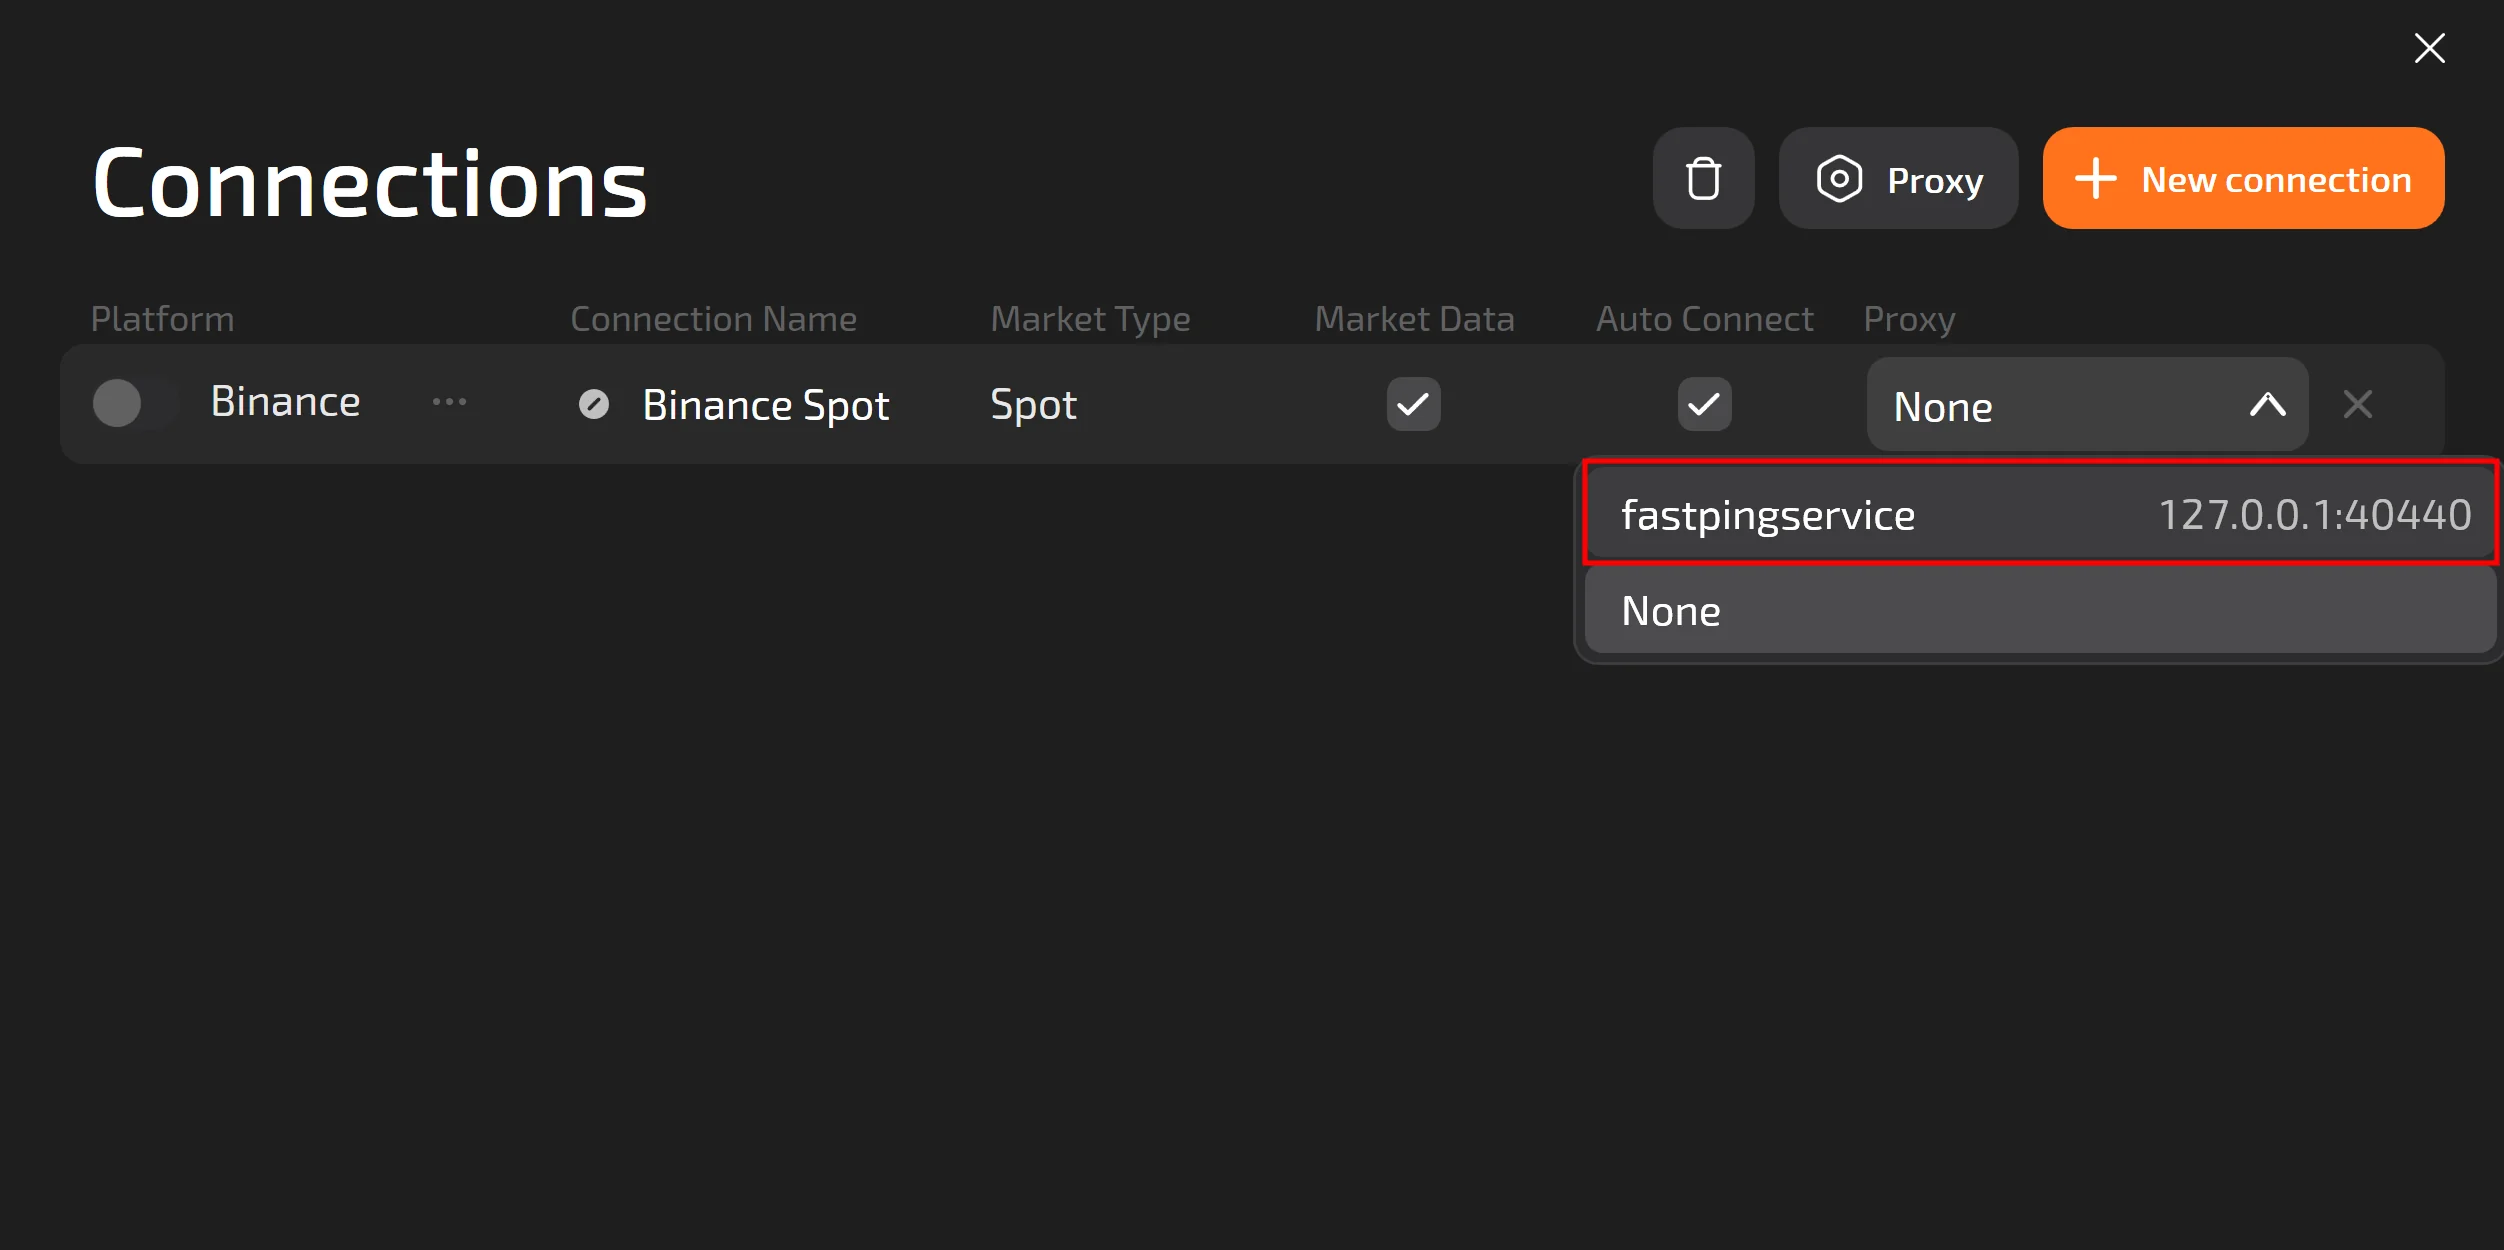Viewport: 2504px width, 1250px height.
Task: Open the three-dot menu next to Binance
Action: (449, 402)
